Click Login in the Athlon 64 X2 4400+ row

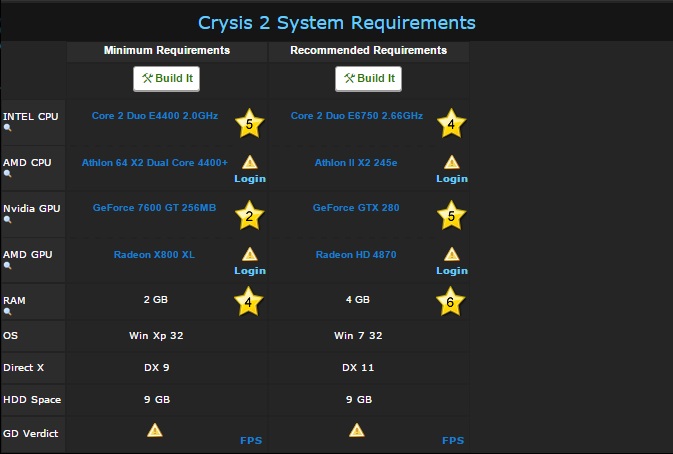(250, 179)
